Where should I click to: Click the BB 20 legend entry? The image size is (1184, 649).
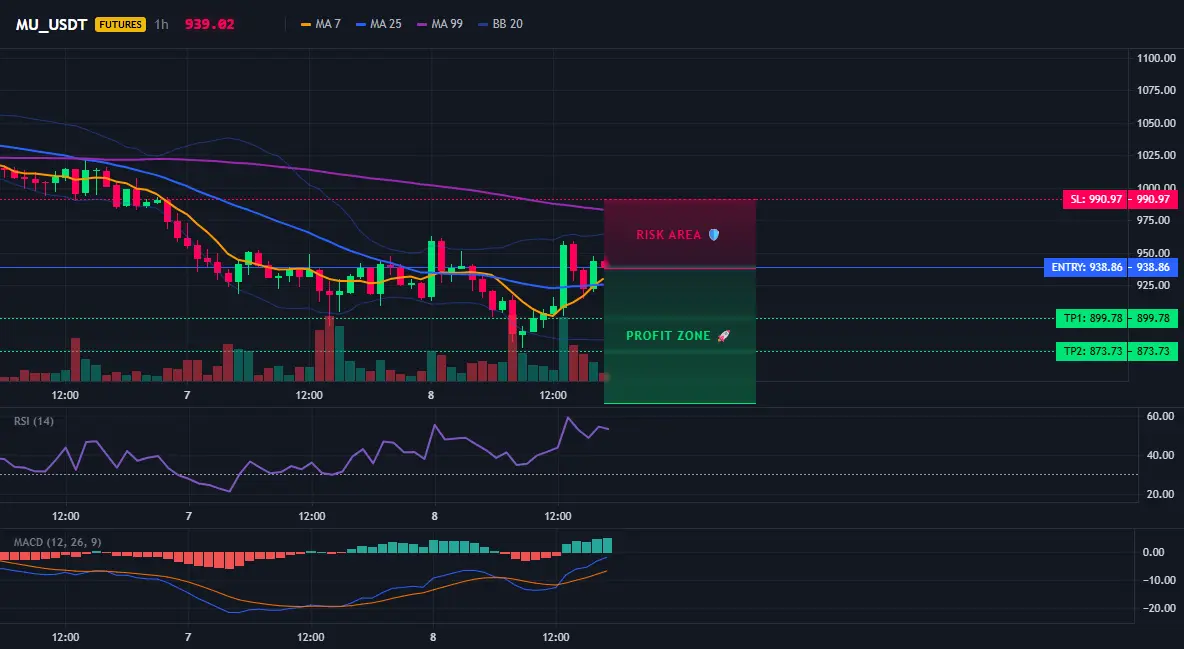coord(501,24)
